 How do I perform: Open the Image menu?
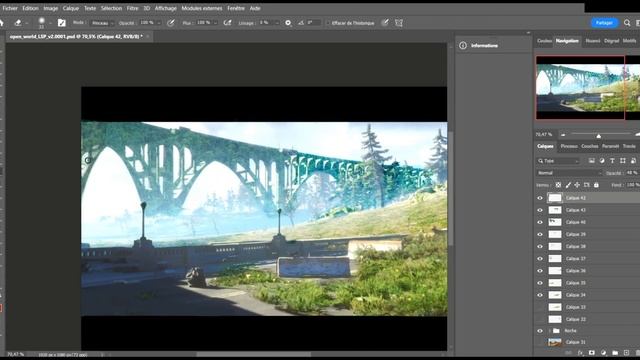[51, 8]
